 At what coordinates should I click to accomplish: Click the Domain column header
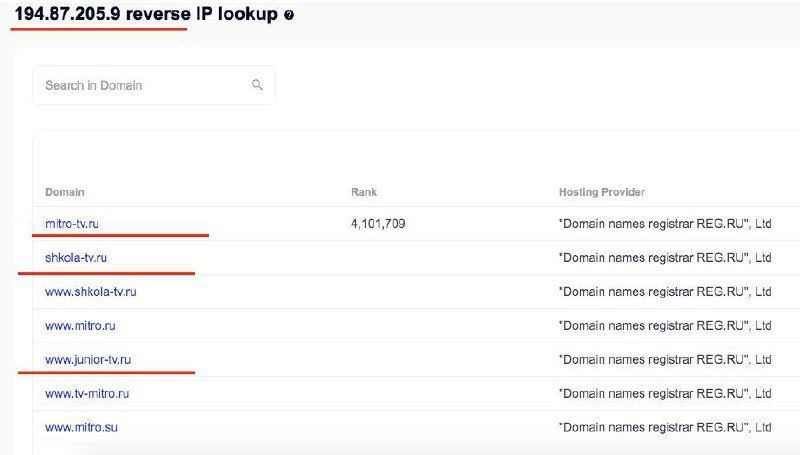pos(65,192)
